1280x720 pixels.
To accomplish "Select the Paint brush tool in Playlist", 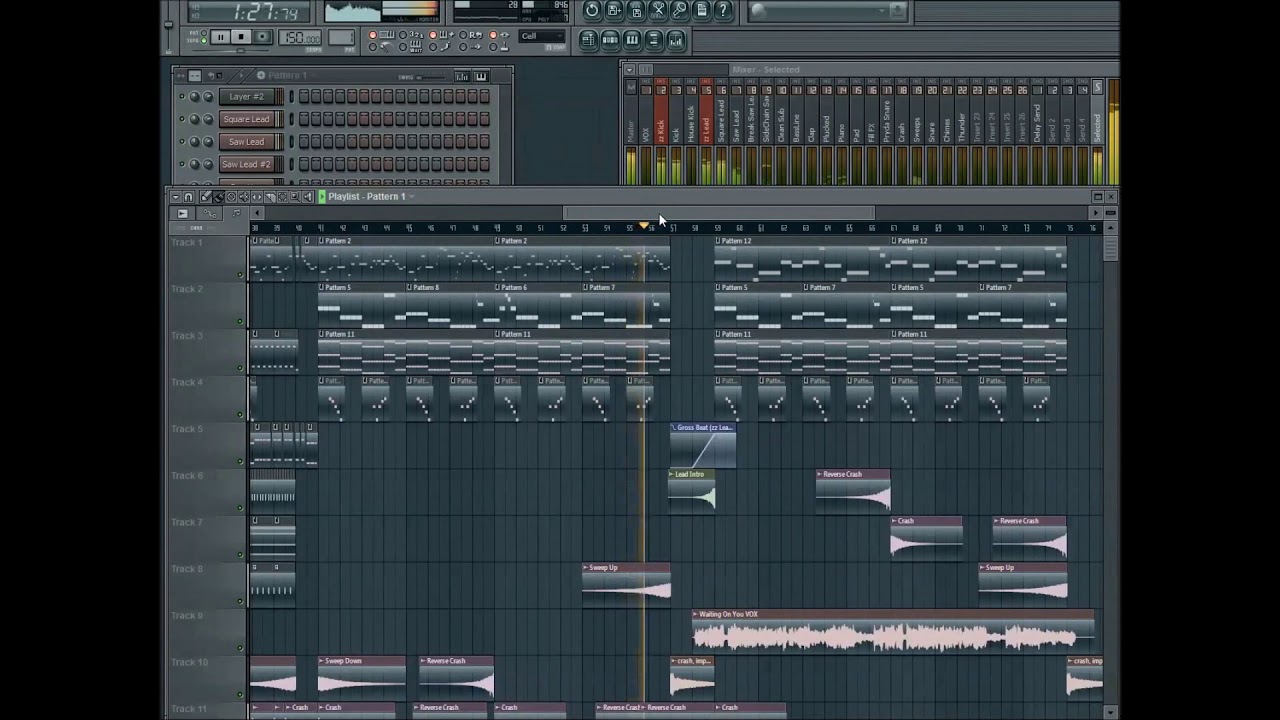I will (x=219, y=197).
